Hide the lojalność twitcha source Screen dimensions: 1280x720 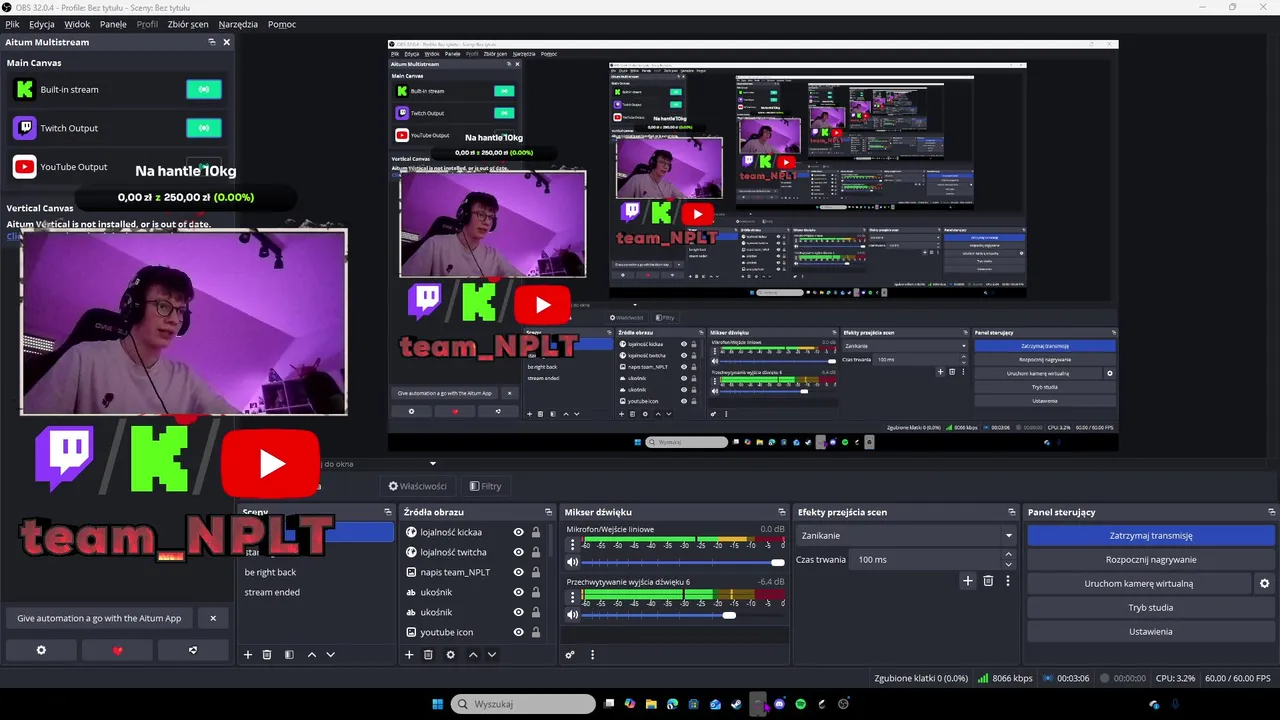tap(518, 552)
